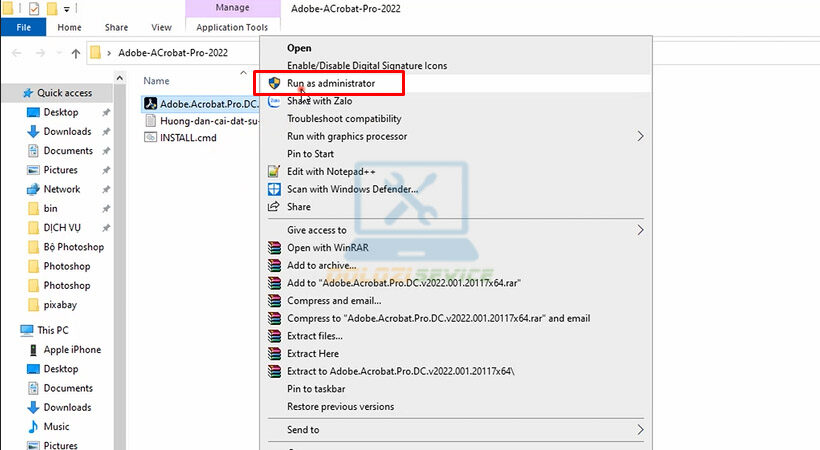Click the Network icon in Quick access

click(33, 189)
